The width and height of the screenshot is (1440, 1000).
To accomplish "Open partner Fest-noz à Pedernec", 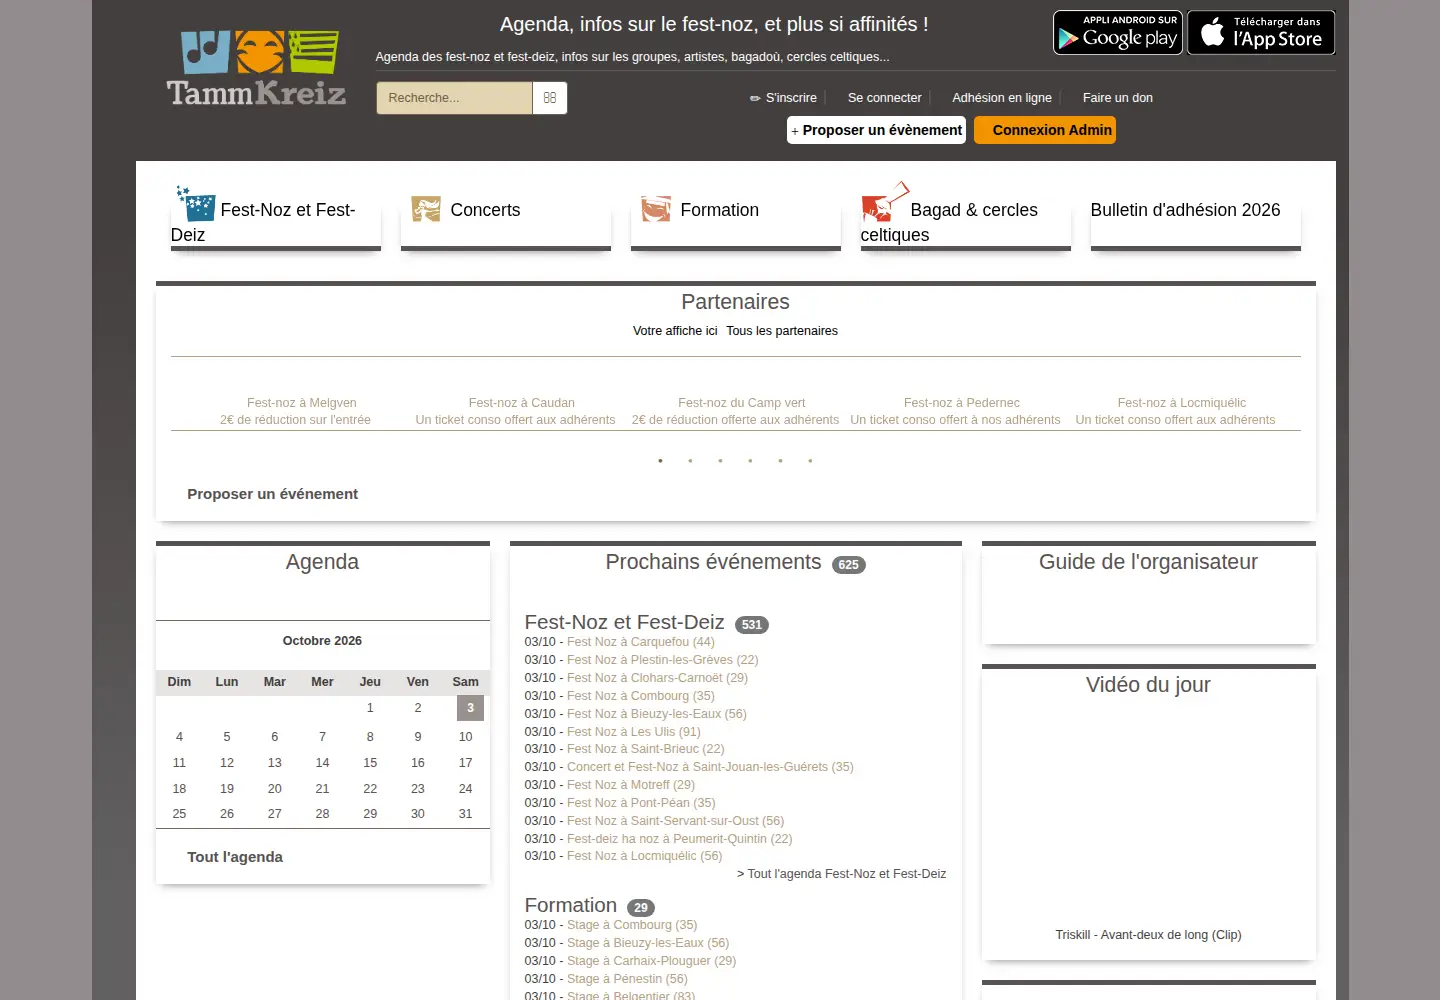I will [x=961, y=403].
